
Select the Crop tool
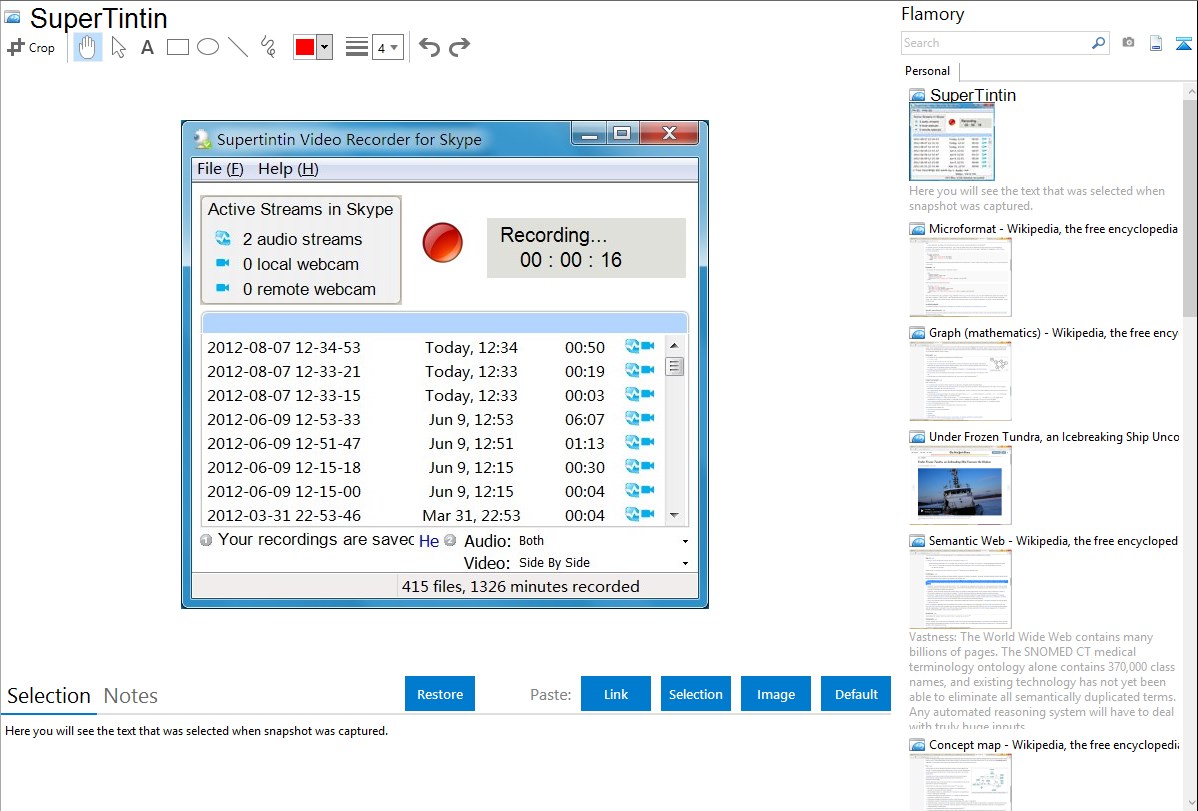31,47
